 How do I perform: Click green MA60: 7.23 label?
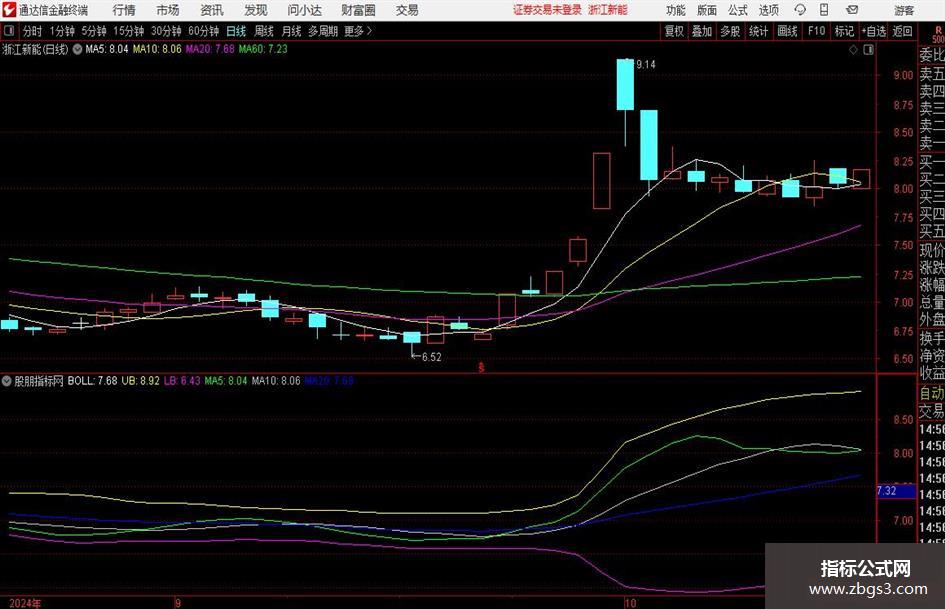pyautogui.click(x=263, y=49)
